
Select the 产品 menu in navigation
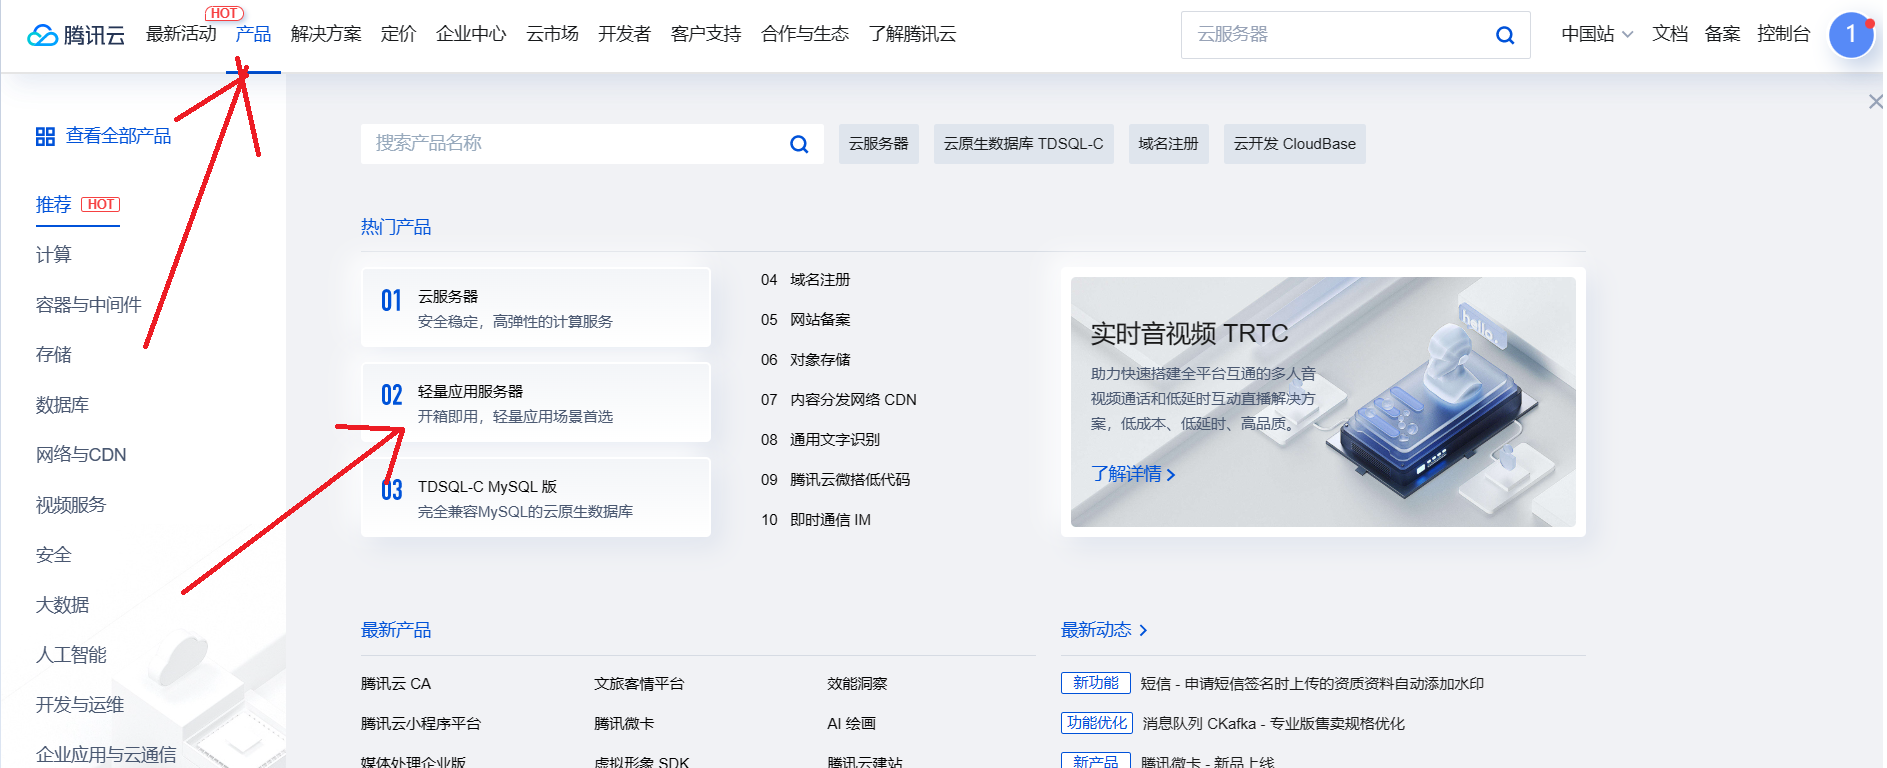[253, 34]
